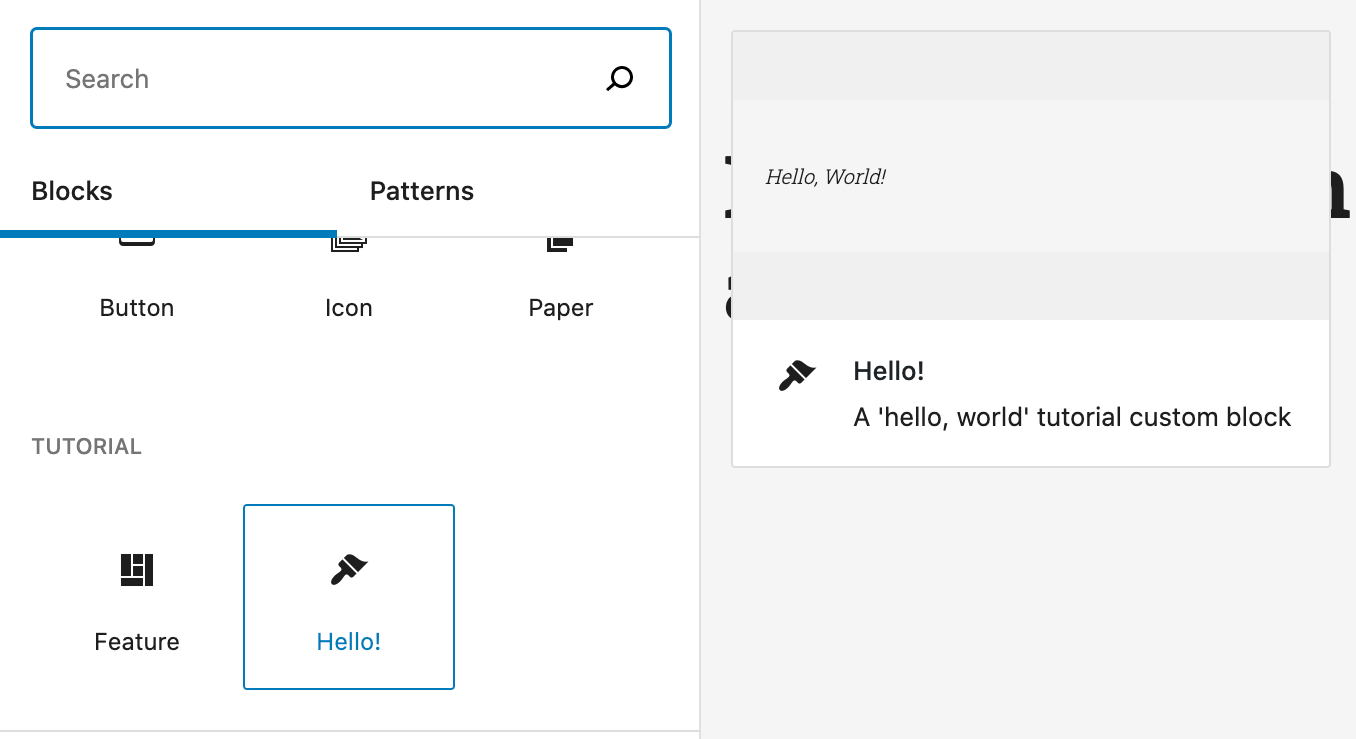This screenshot has width=1356, height=739.
Task: Click the blue underline beneath Blocks tab
Action: 168,234
